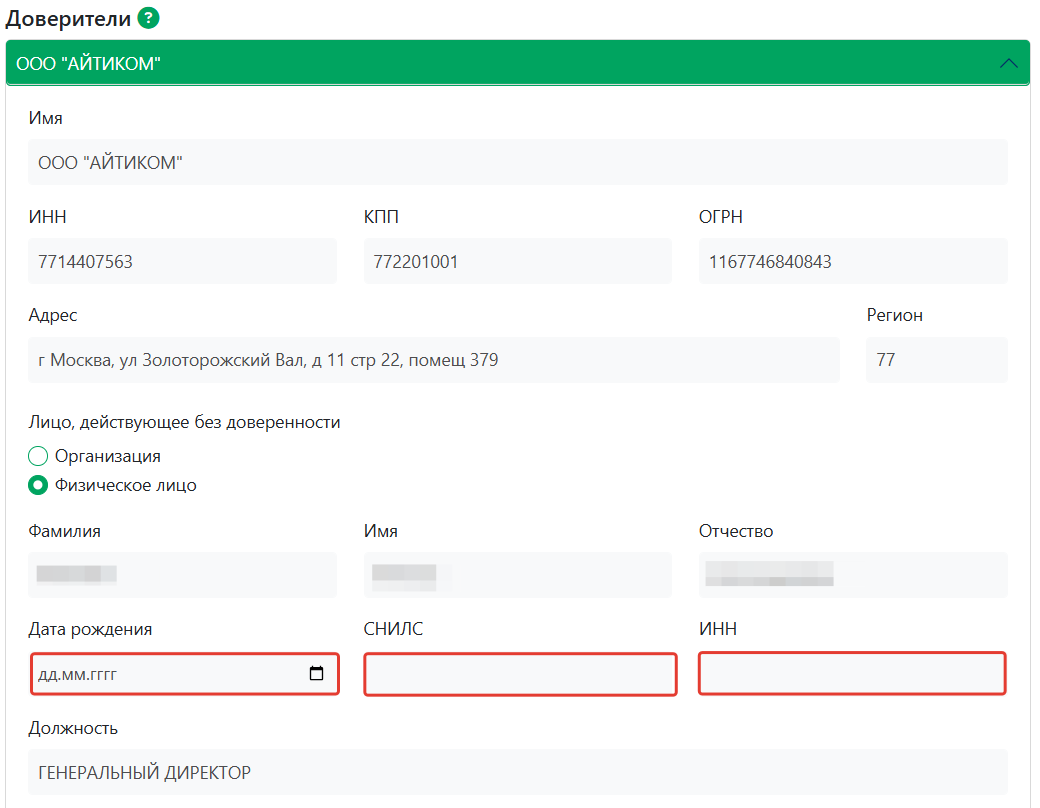Click the empty СНИЛС field
This screenshot has height=808, width=1040.
coord(520,674)
